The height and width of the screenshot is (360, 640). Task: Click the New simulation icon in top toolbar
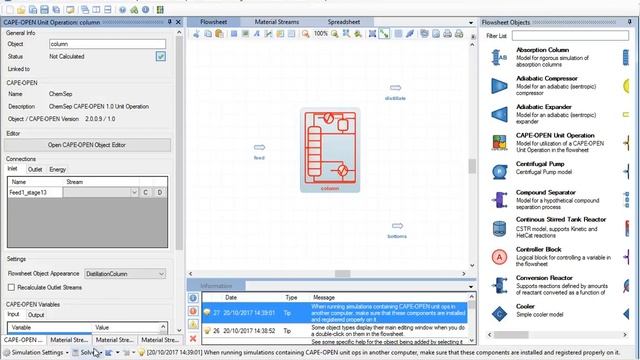pyautogui.click(x=10, y=9)
